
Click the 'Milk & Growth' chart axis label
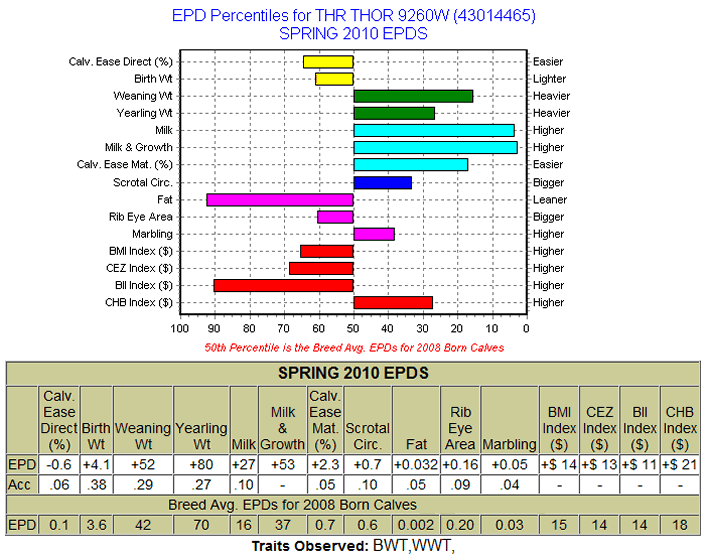pyautogui.click(x=138, y=147)
